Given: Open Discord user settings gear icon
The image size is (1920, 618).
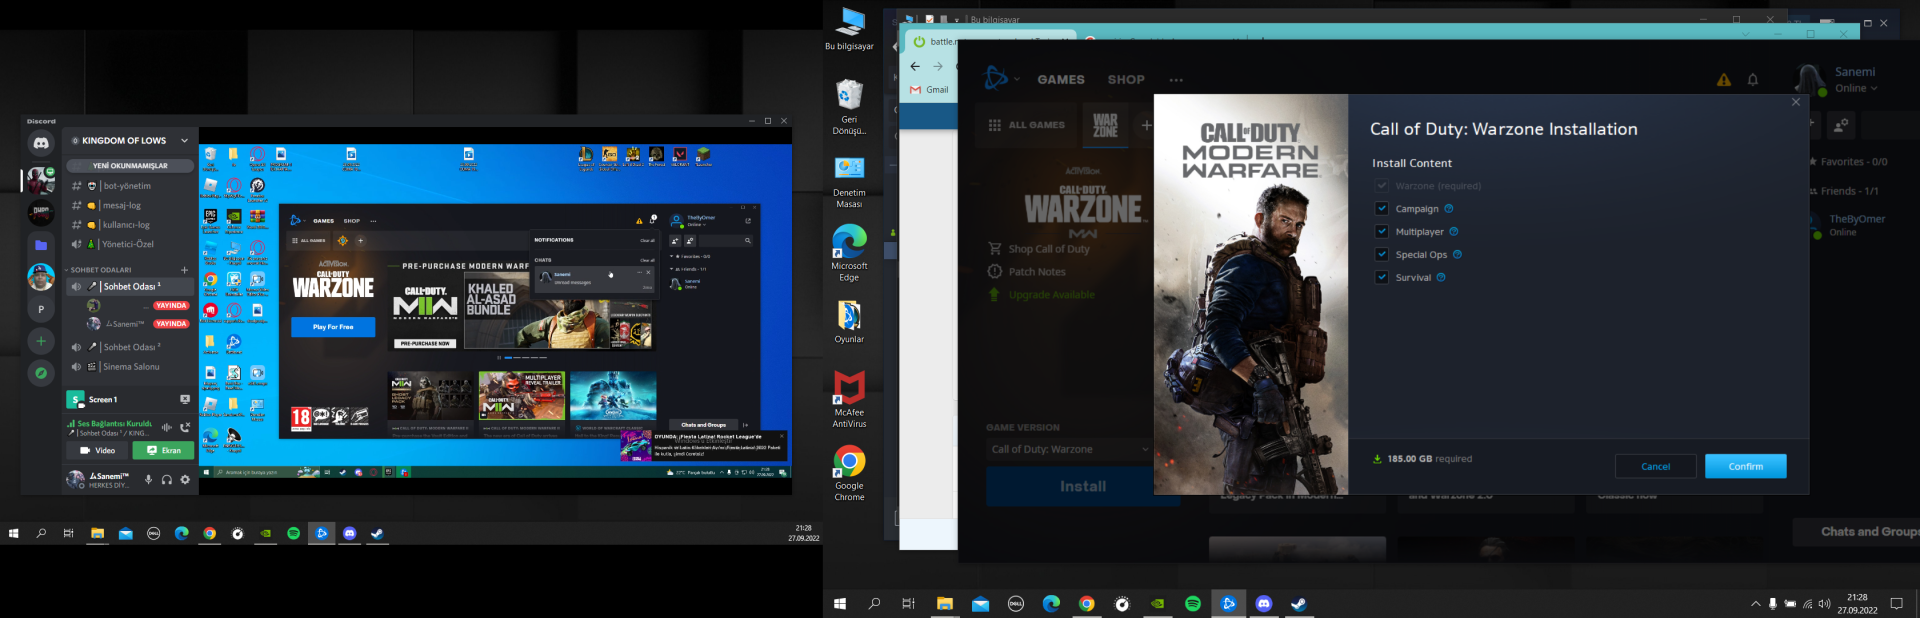Looking at the screenshot, I should tap(185, 480).
